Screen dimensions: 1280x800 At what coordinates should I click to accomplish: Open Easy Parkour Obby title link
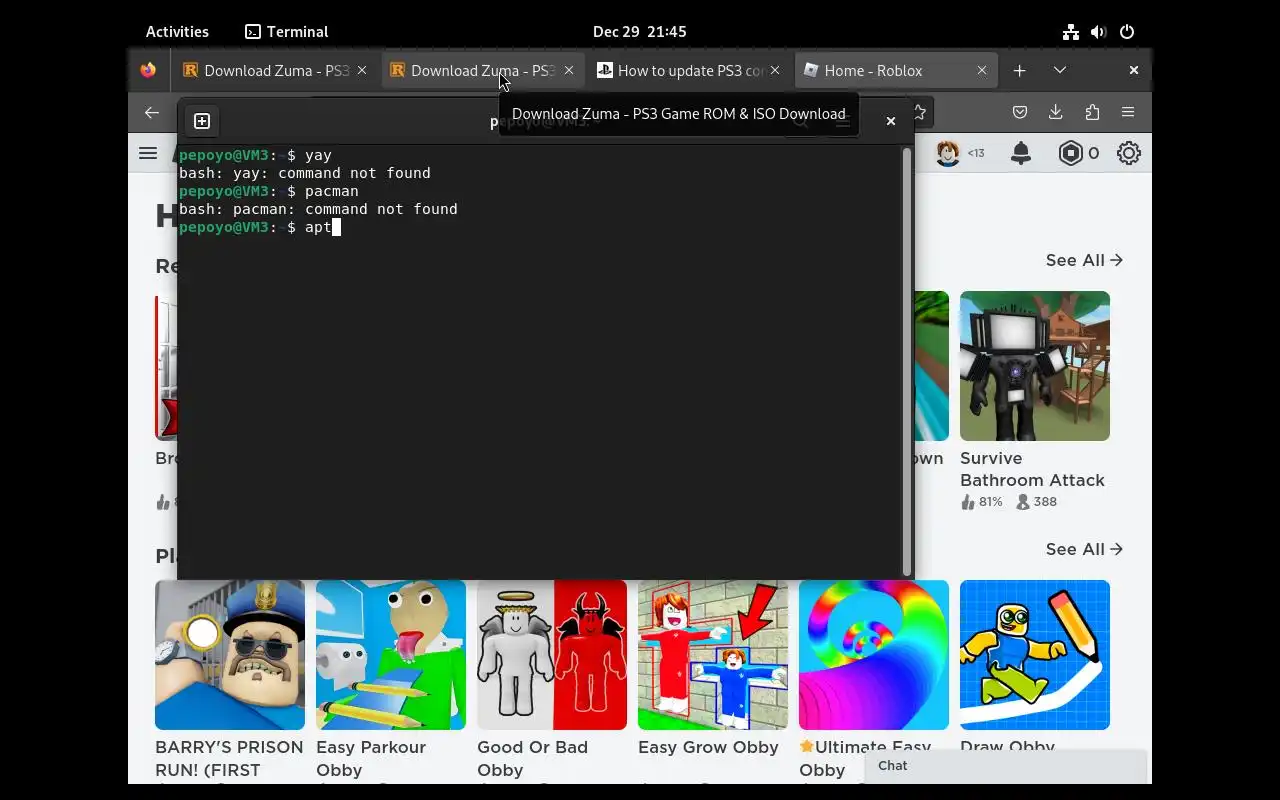[x=371, y=758]
